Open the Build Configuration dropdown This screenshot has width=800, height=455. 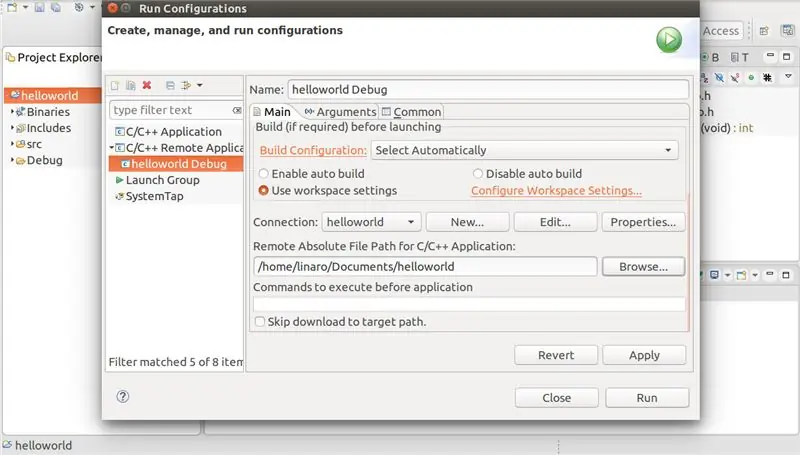click(524, 150)
